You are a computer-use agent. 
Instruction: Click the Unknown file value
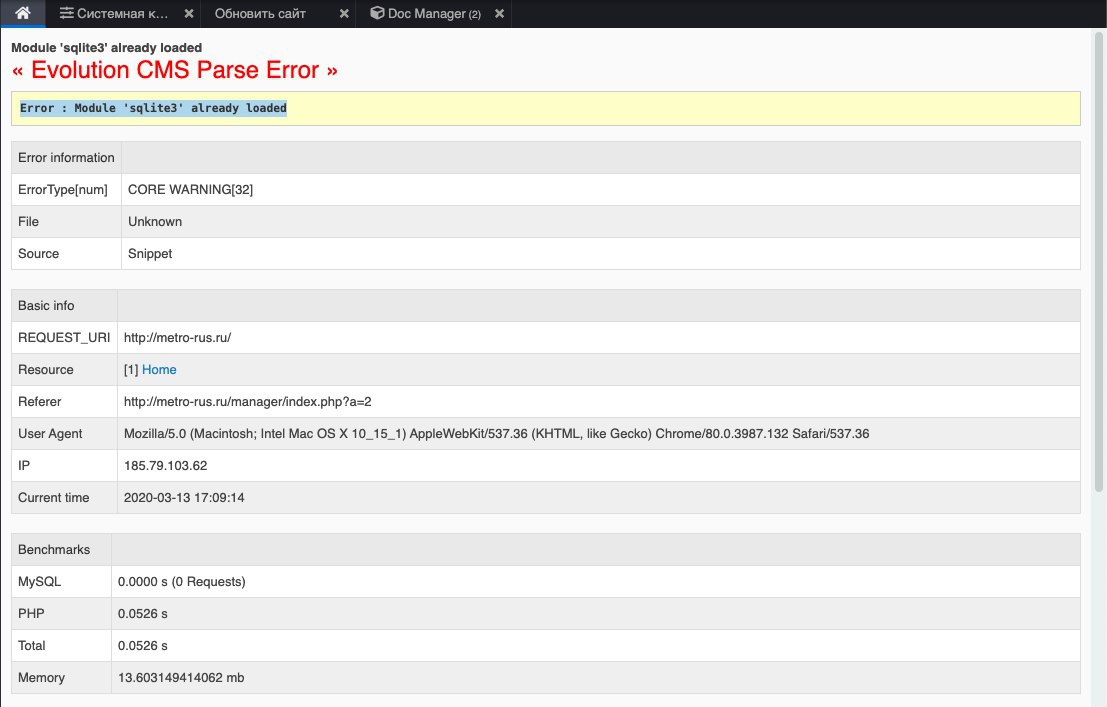[155, 221]
